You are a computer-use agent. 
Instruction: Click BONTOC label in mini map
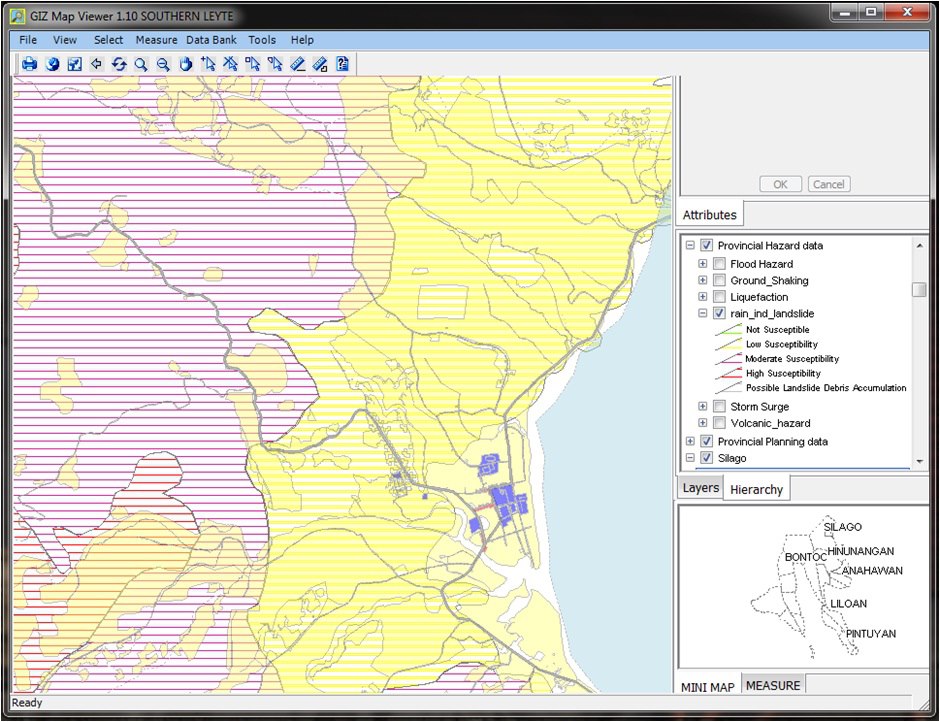click(x=806, y=557)
